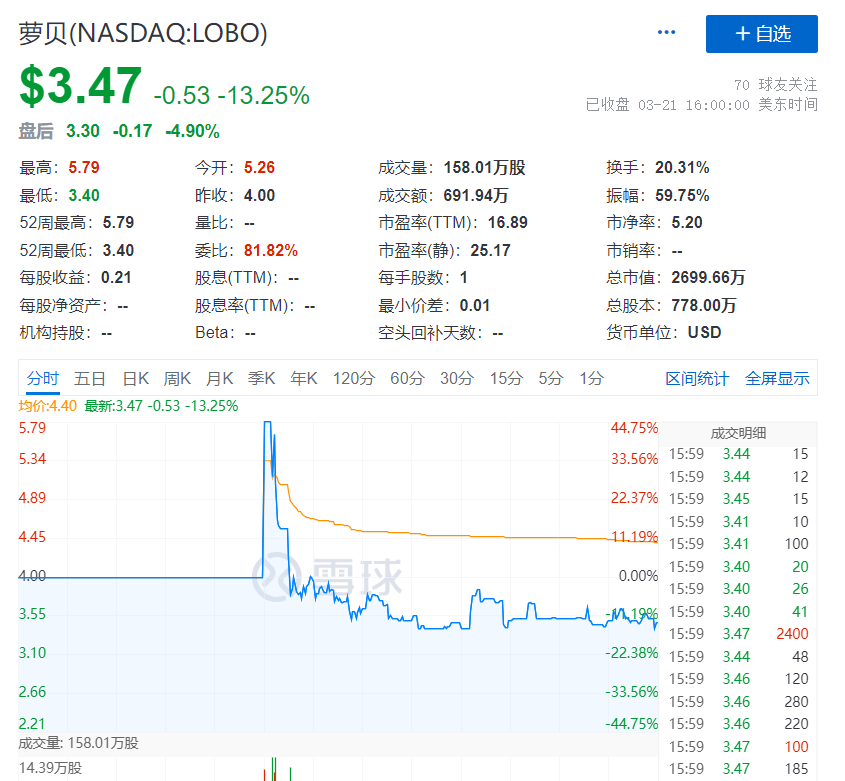Select the 120分 interval tab
Image resolution: width=845 pixels, height=781 pixels.
(x=354, y=379)
